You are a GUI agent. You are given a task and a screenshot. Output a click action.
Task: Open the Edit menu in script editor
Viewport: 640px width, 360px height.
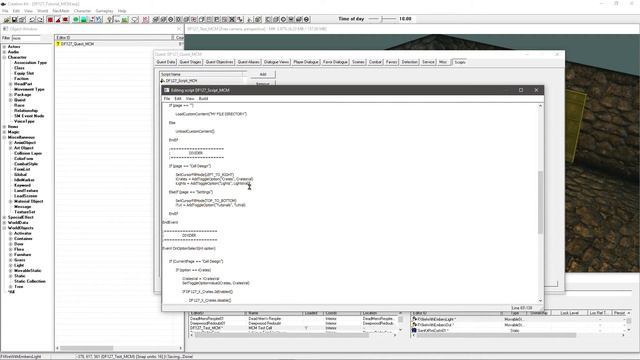tap(178, 99)
